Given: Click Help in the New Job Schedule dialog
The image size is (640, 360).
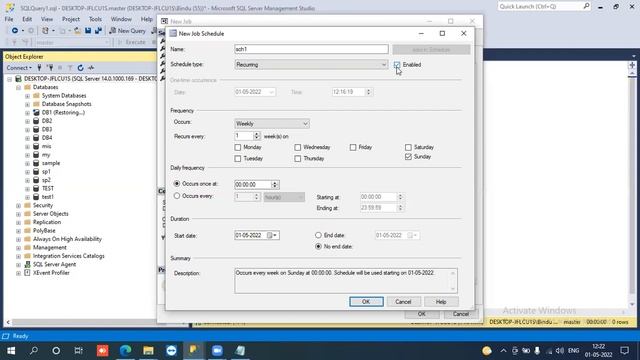Looking at the screenshot, I should pos(441,302).
